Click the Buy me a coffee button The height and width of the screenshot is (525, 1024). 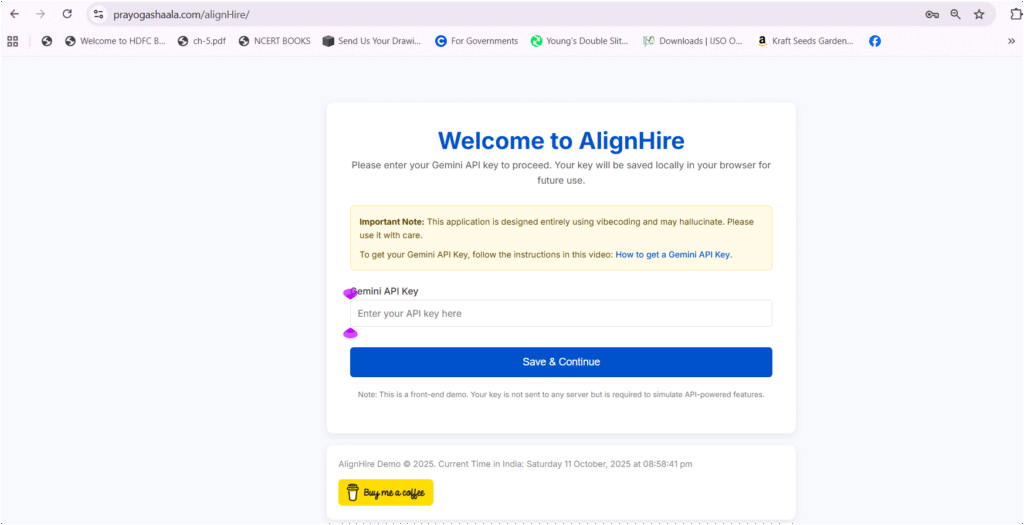pos(385,493)
